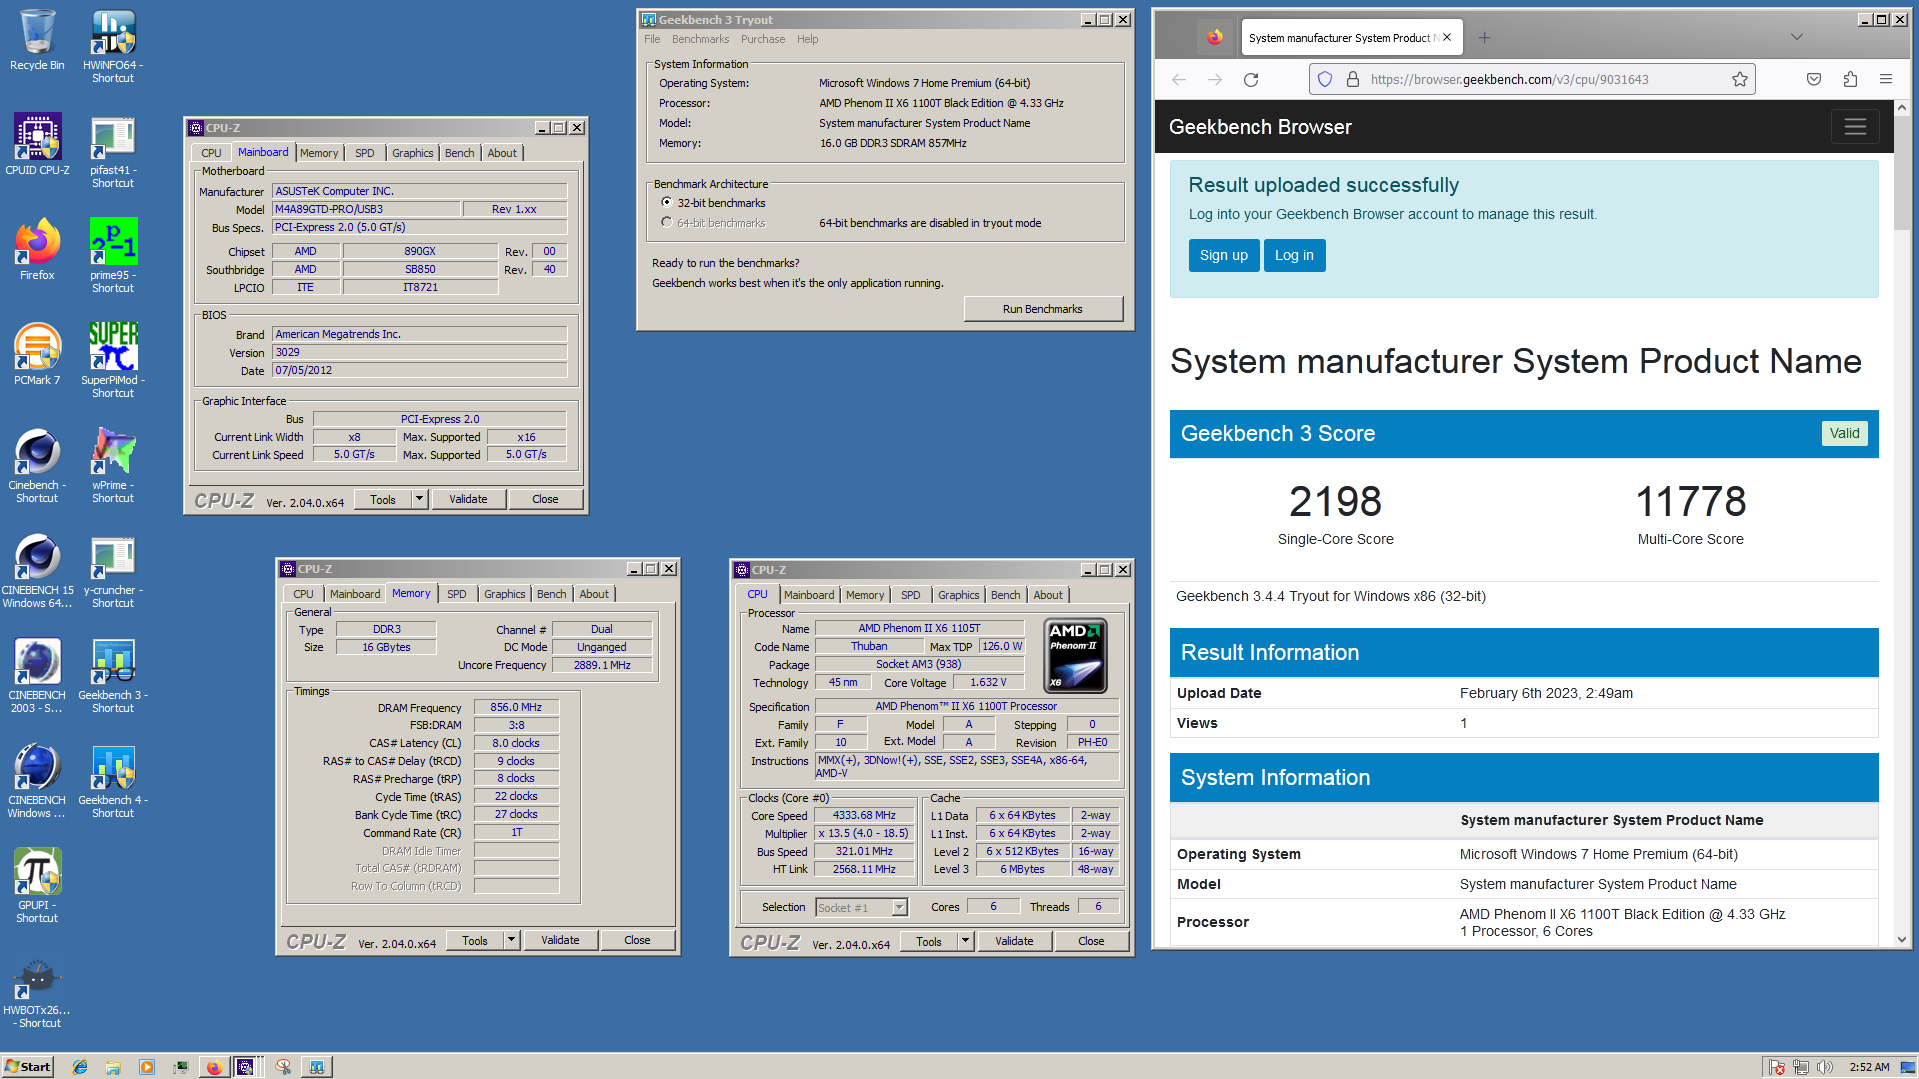
Task: Open the Snipping Tool taskbar icon
Action: tap(284, 1067)
